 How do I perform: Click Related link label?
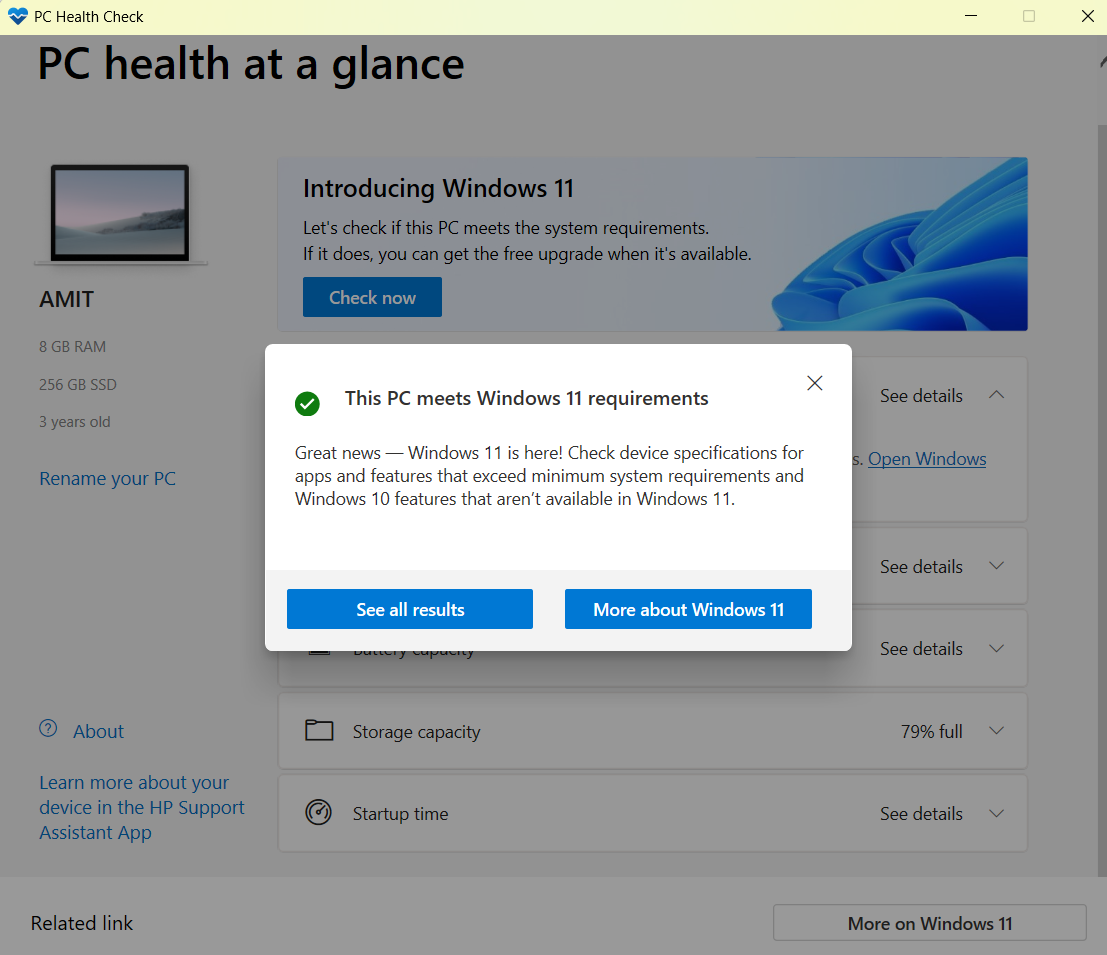click(82, 923)
